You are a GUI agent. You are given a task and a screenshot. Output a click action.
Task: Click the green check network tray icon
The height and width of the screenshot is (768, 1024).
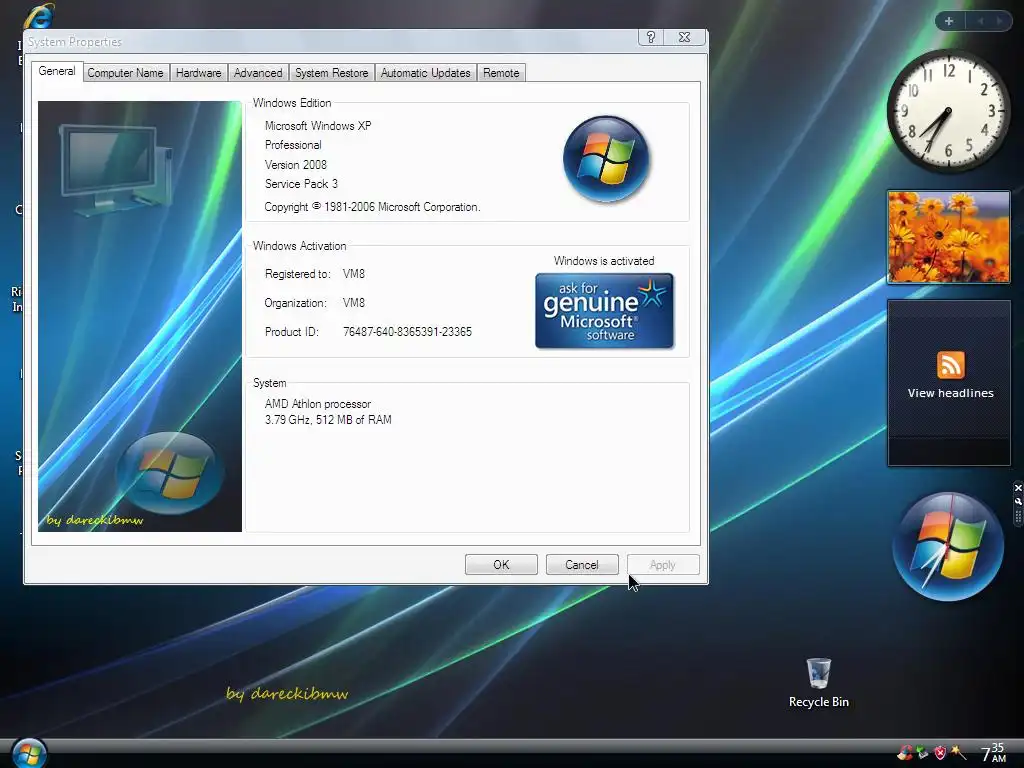tap(922, 752)
